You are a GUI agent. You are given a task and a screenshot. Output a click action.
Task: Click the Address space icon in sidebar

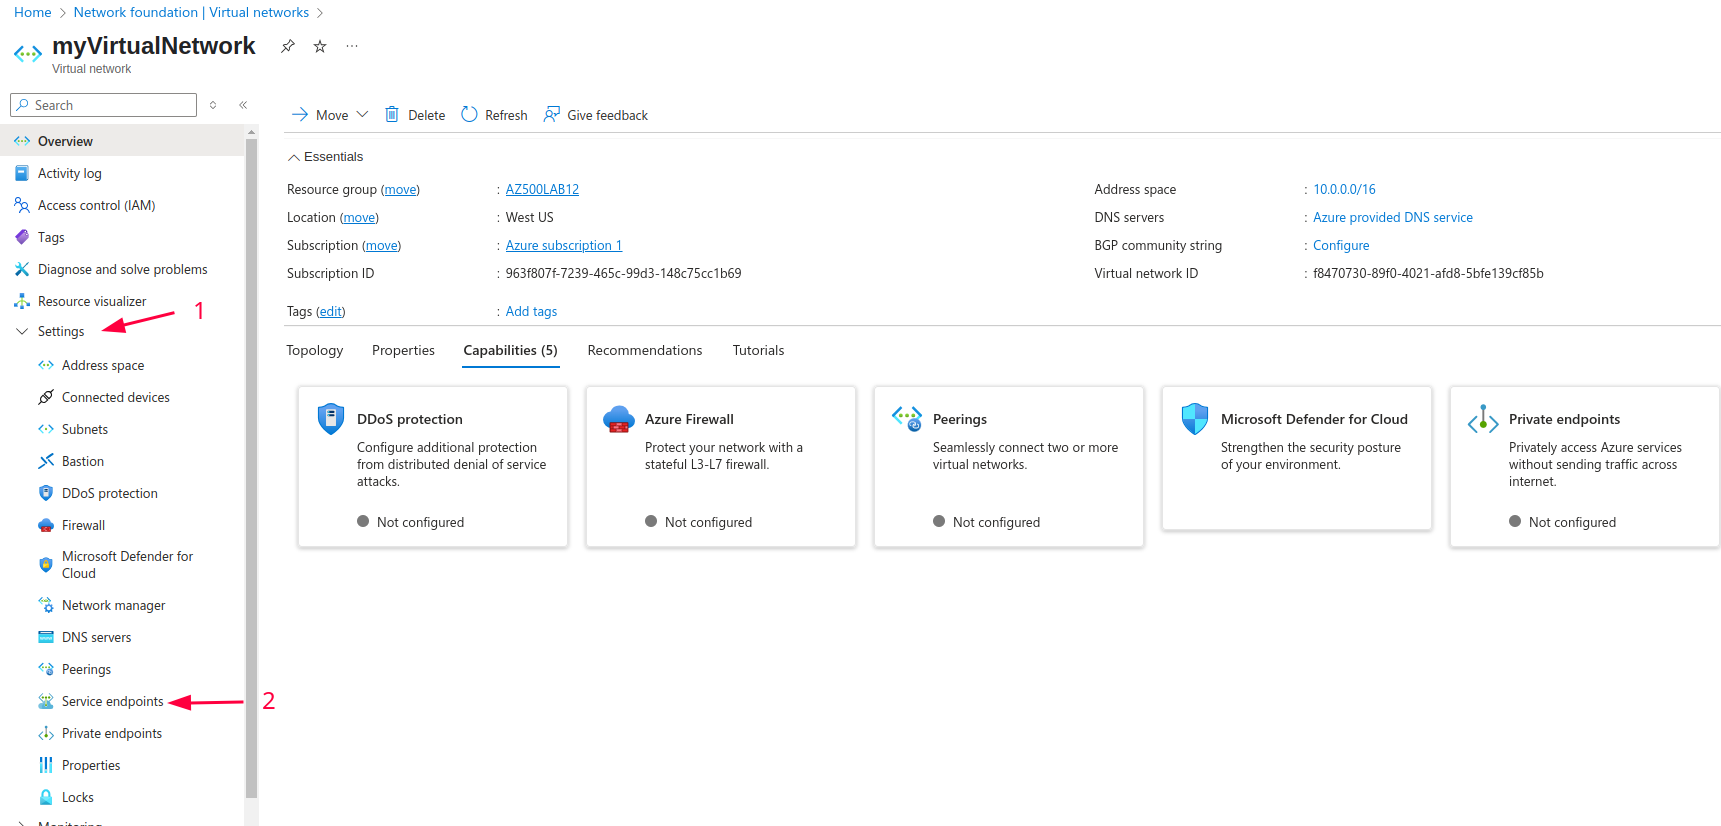[x=46, y=365]
